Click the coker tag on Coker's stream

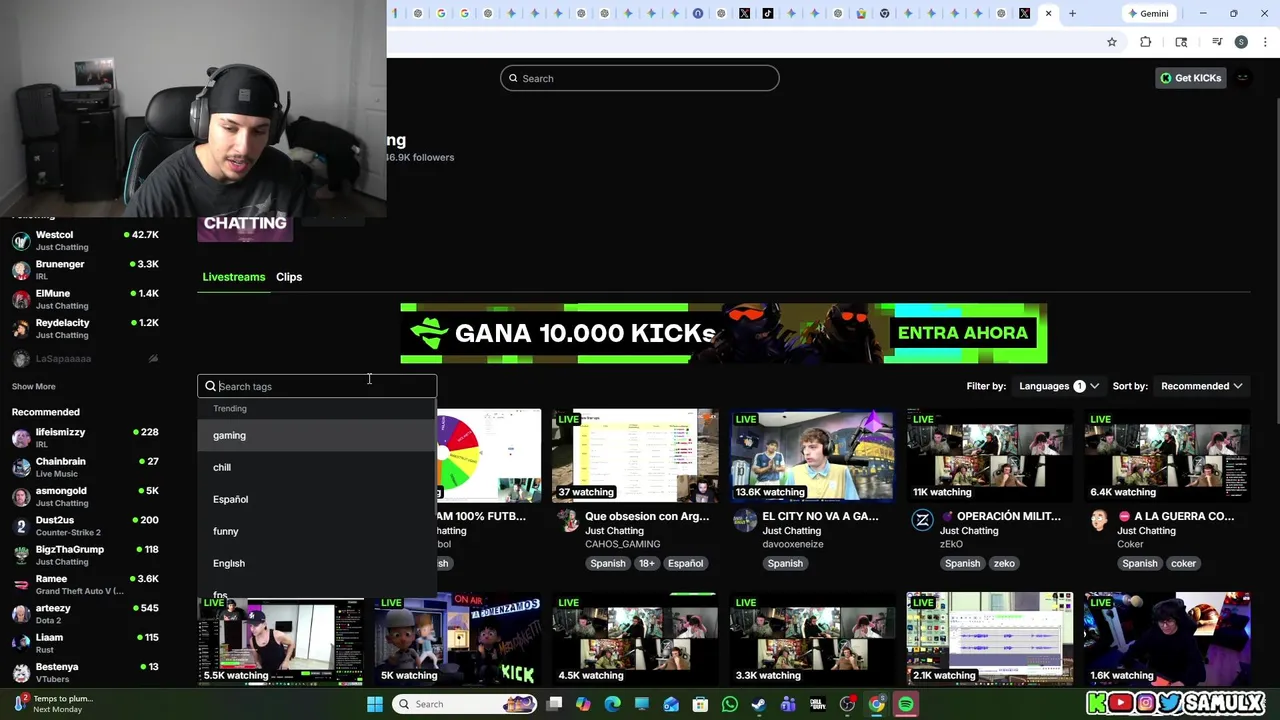click(1183, 563)
